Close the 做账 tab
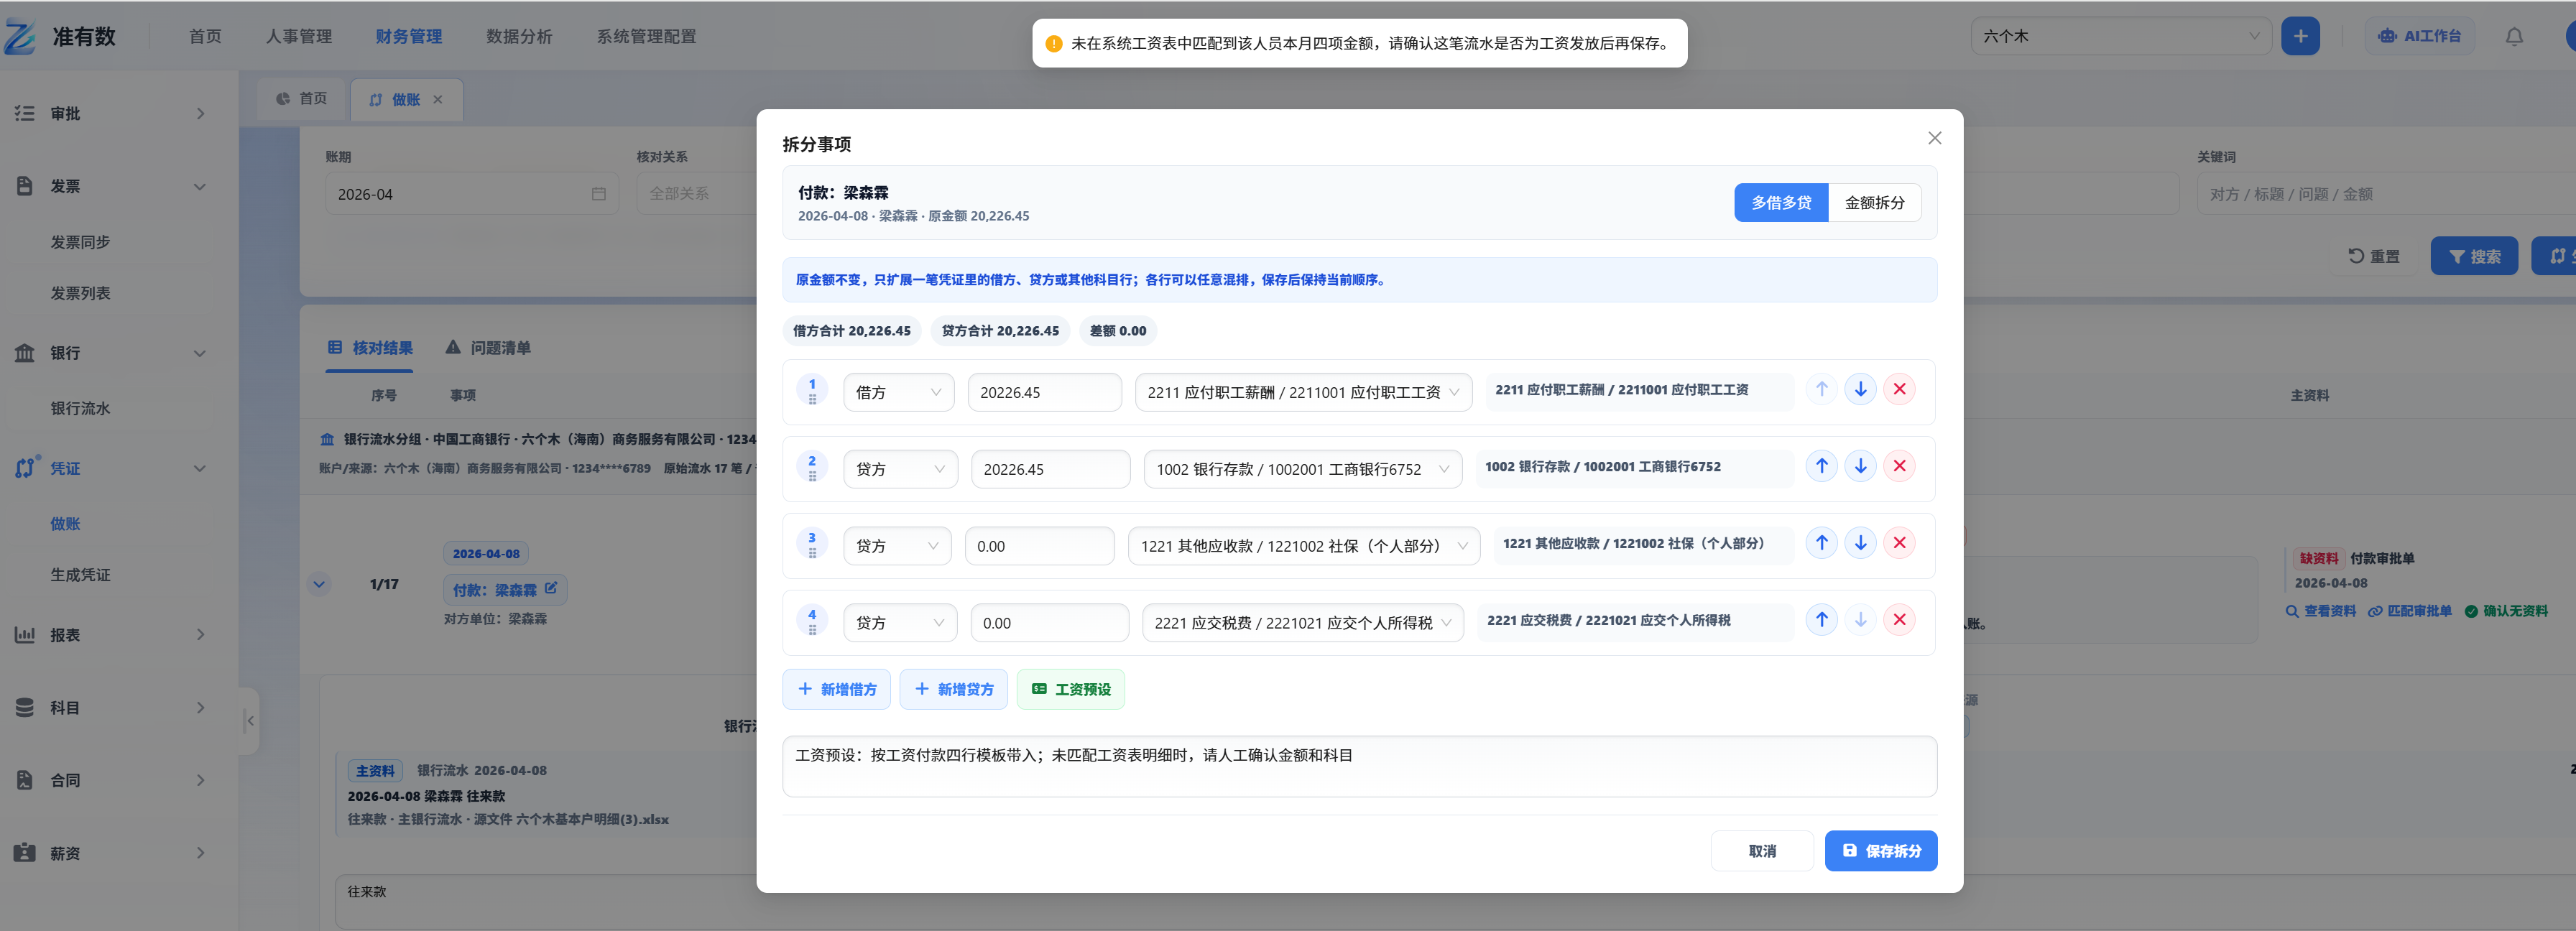 pos(438,99)
